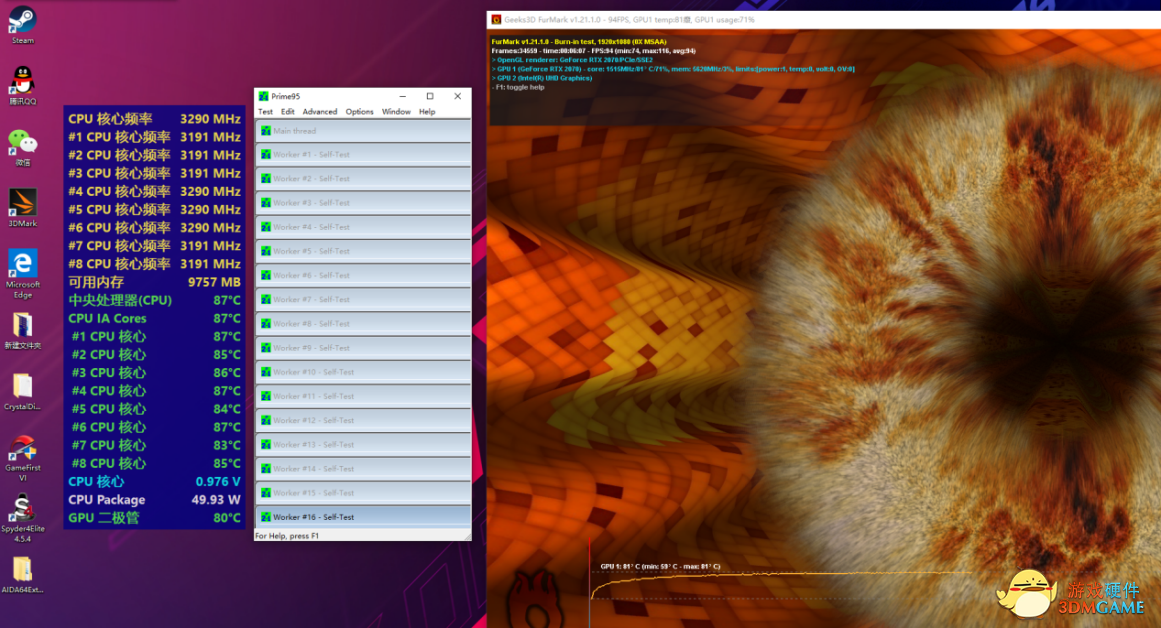1161x628 pixels.
Task: Click the #5 CPU 核心 84°C row
Action: click(154, 409)
